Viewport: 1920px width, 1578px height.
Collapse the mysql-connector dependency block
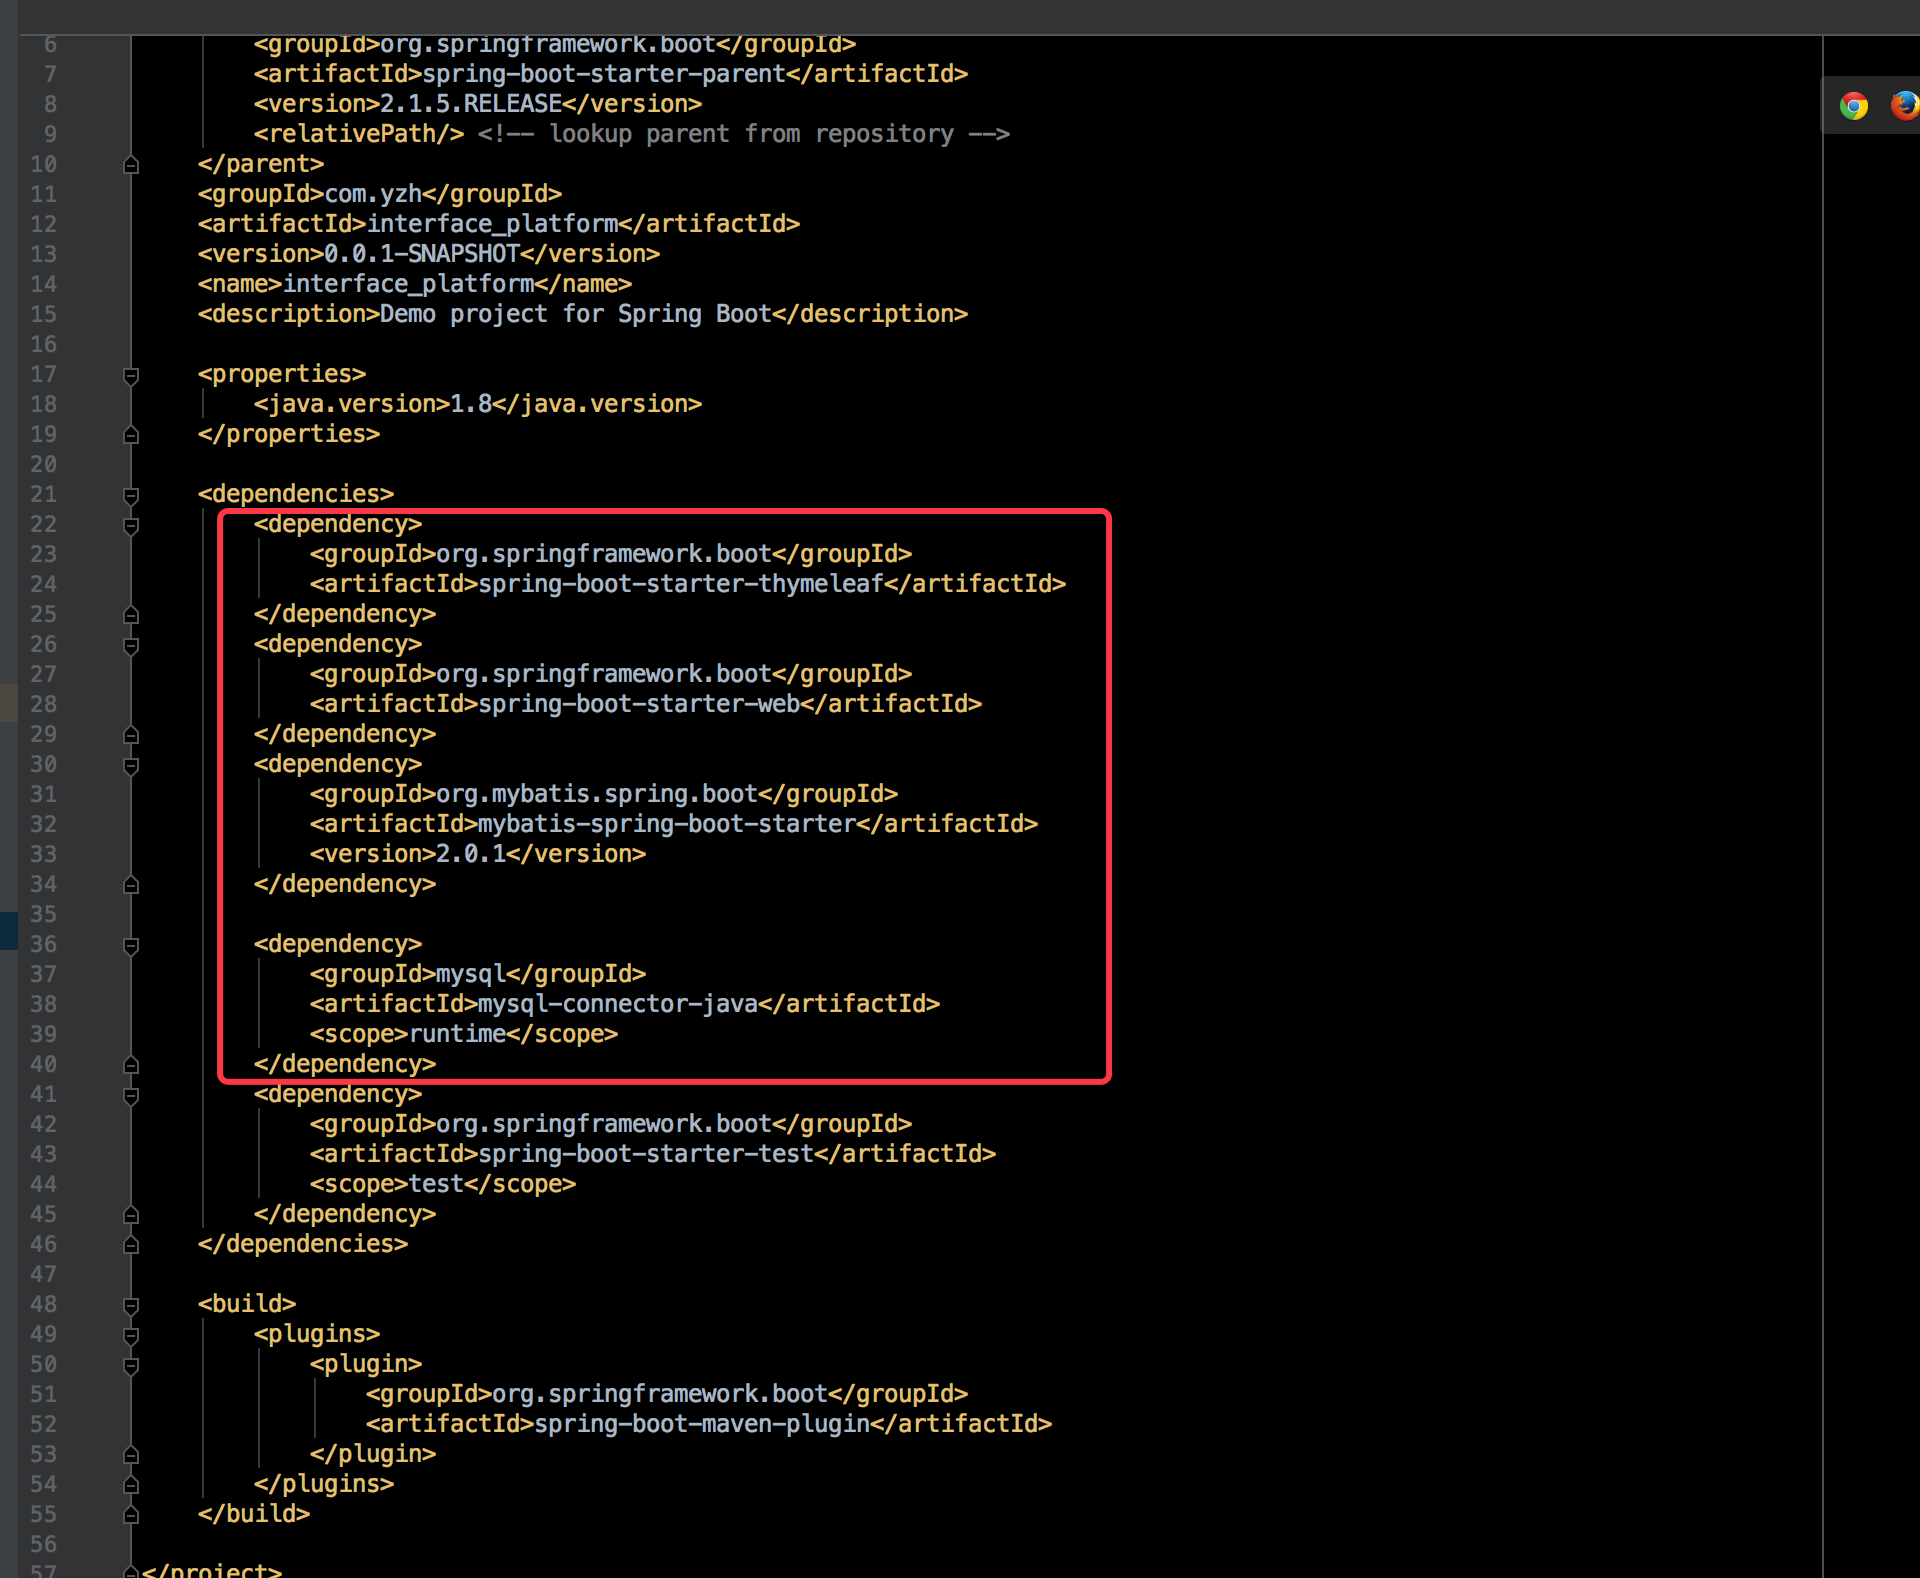pyautogui.click(x=131, y=945)
